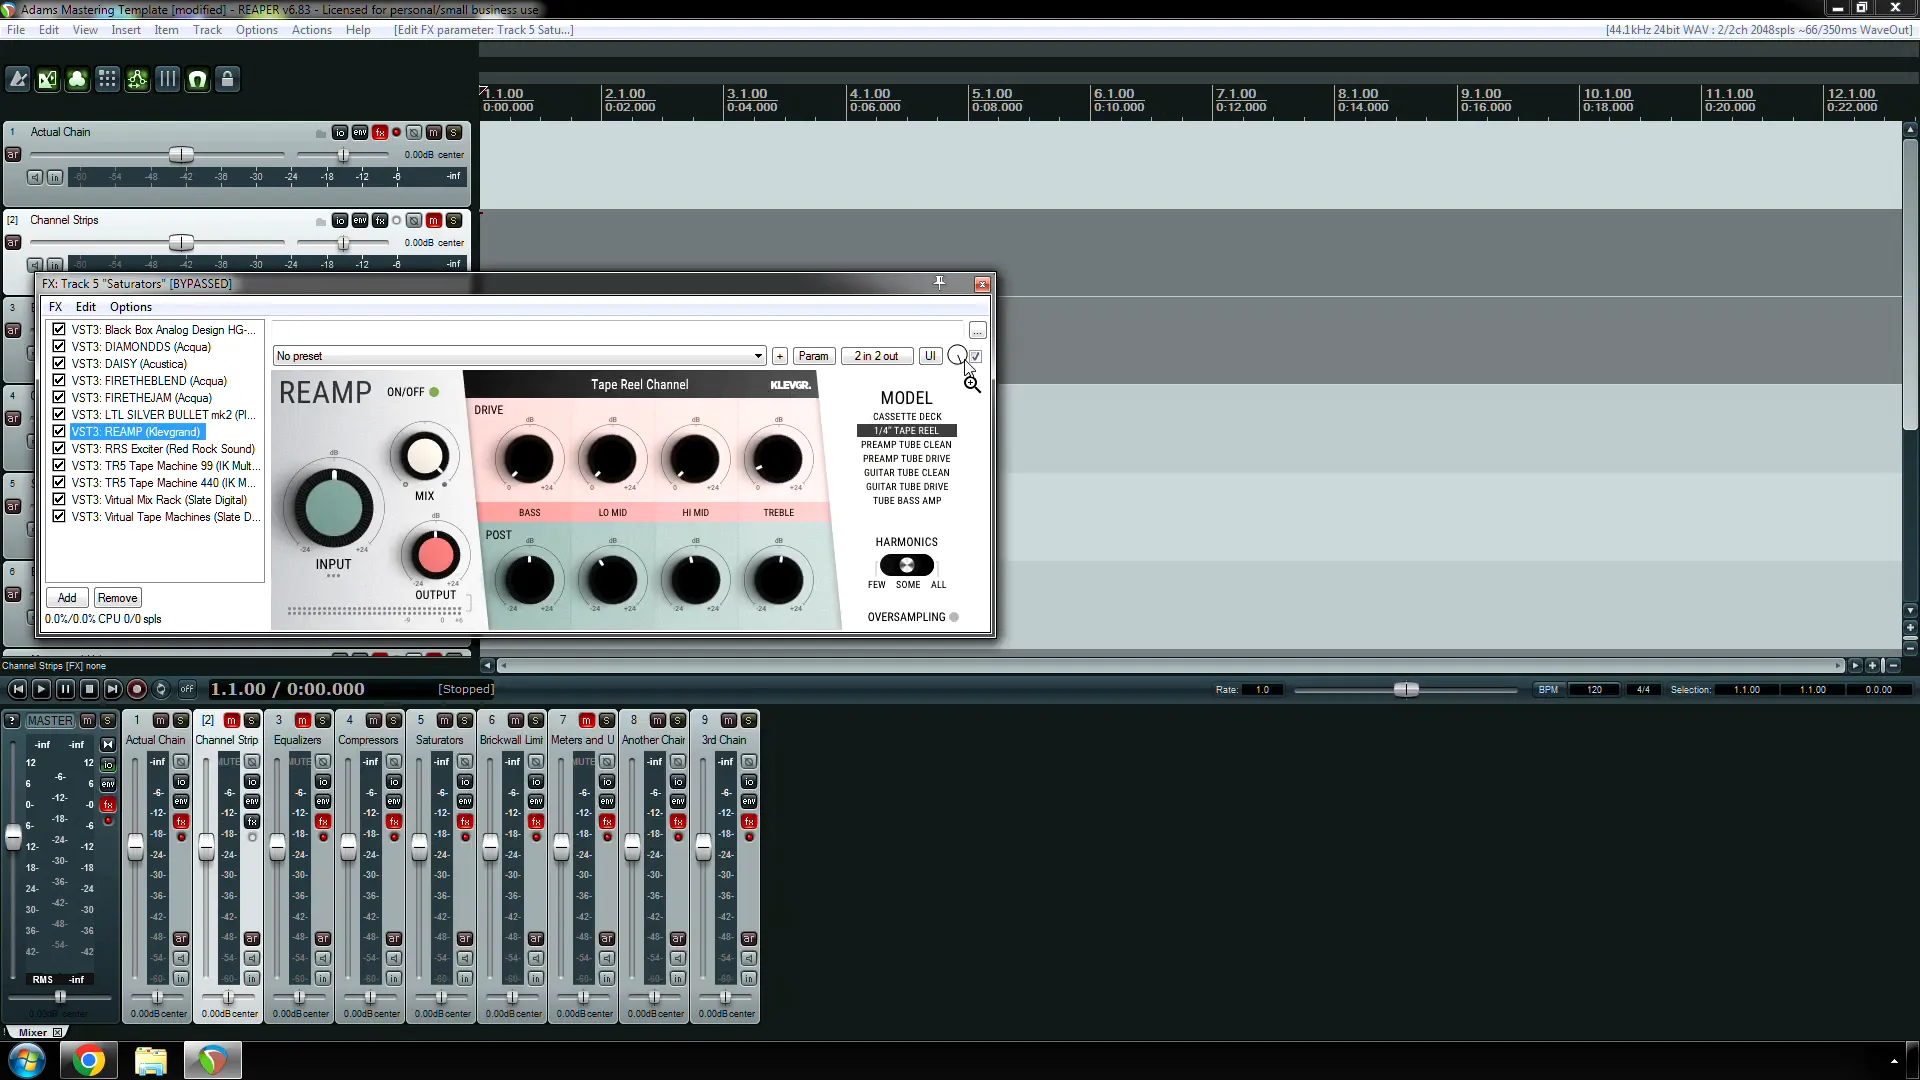Select VST3: TR5 Tape Machine 99 plugin
This screenshot has width=1920, height=1080.
[x=161, y=464]
